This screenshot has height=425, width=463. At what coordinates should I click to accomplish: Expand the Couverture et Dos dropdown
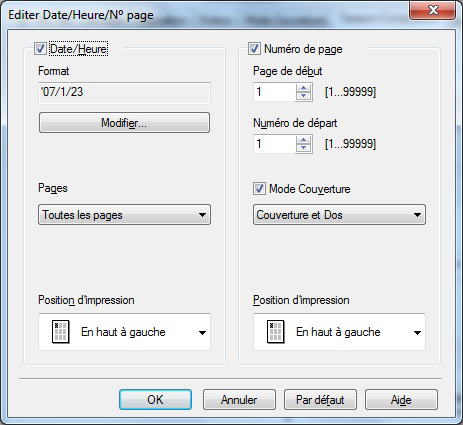(339, 215)
